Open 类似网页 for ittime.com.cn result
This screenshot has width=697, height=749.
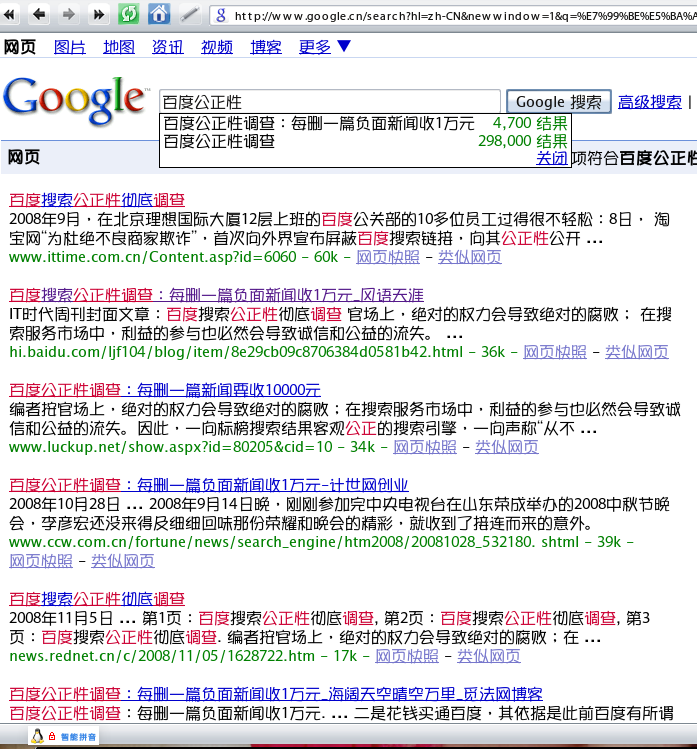tap(470, 257)
